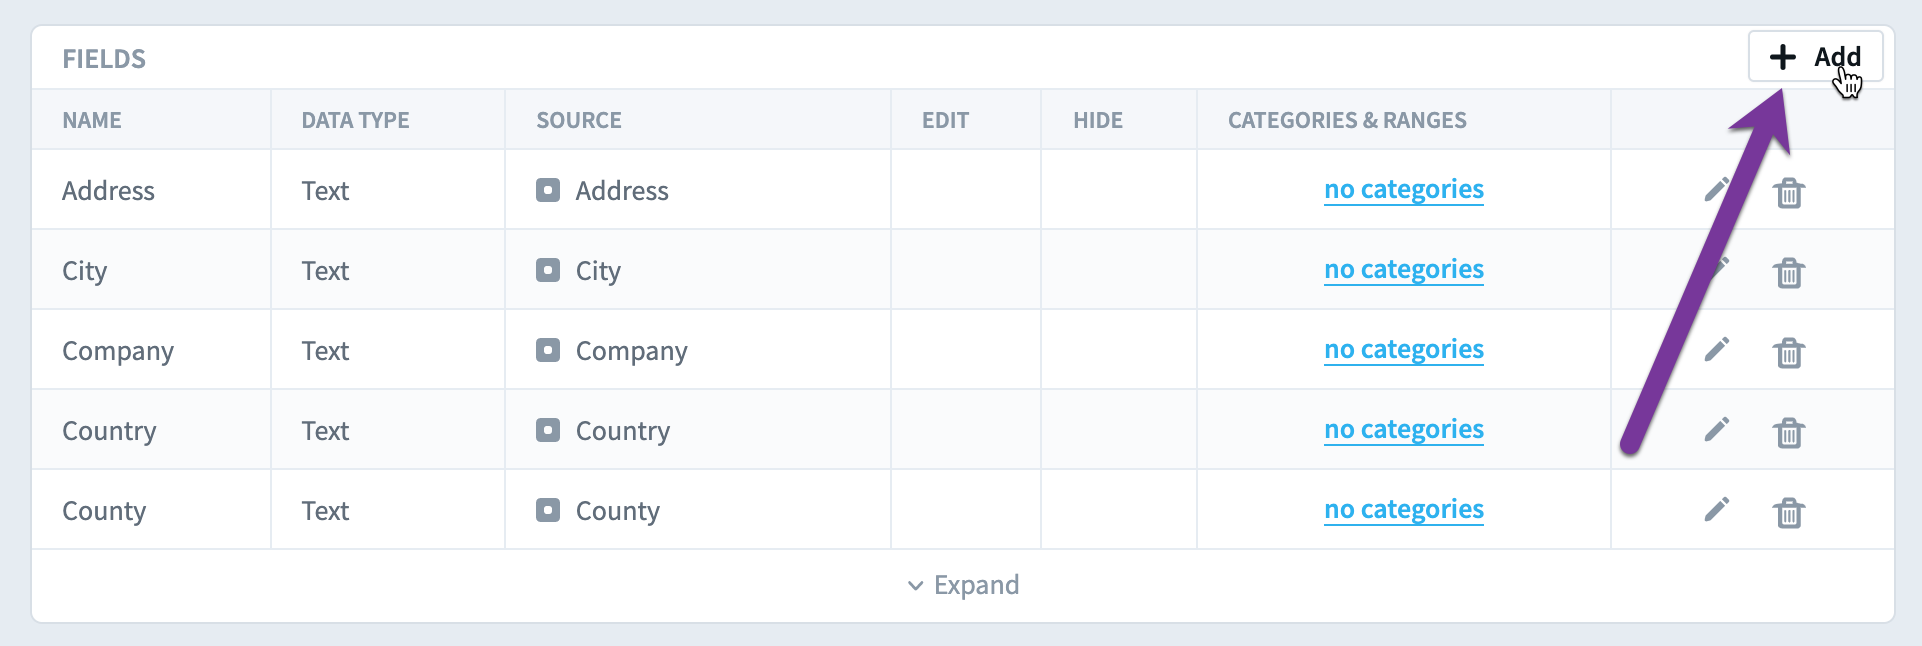1922x646 pixels.
Task: Click the City source square icon
Action: tap(548, 270)
